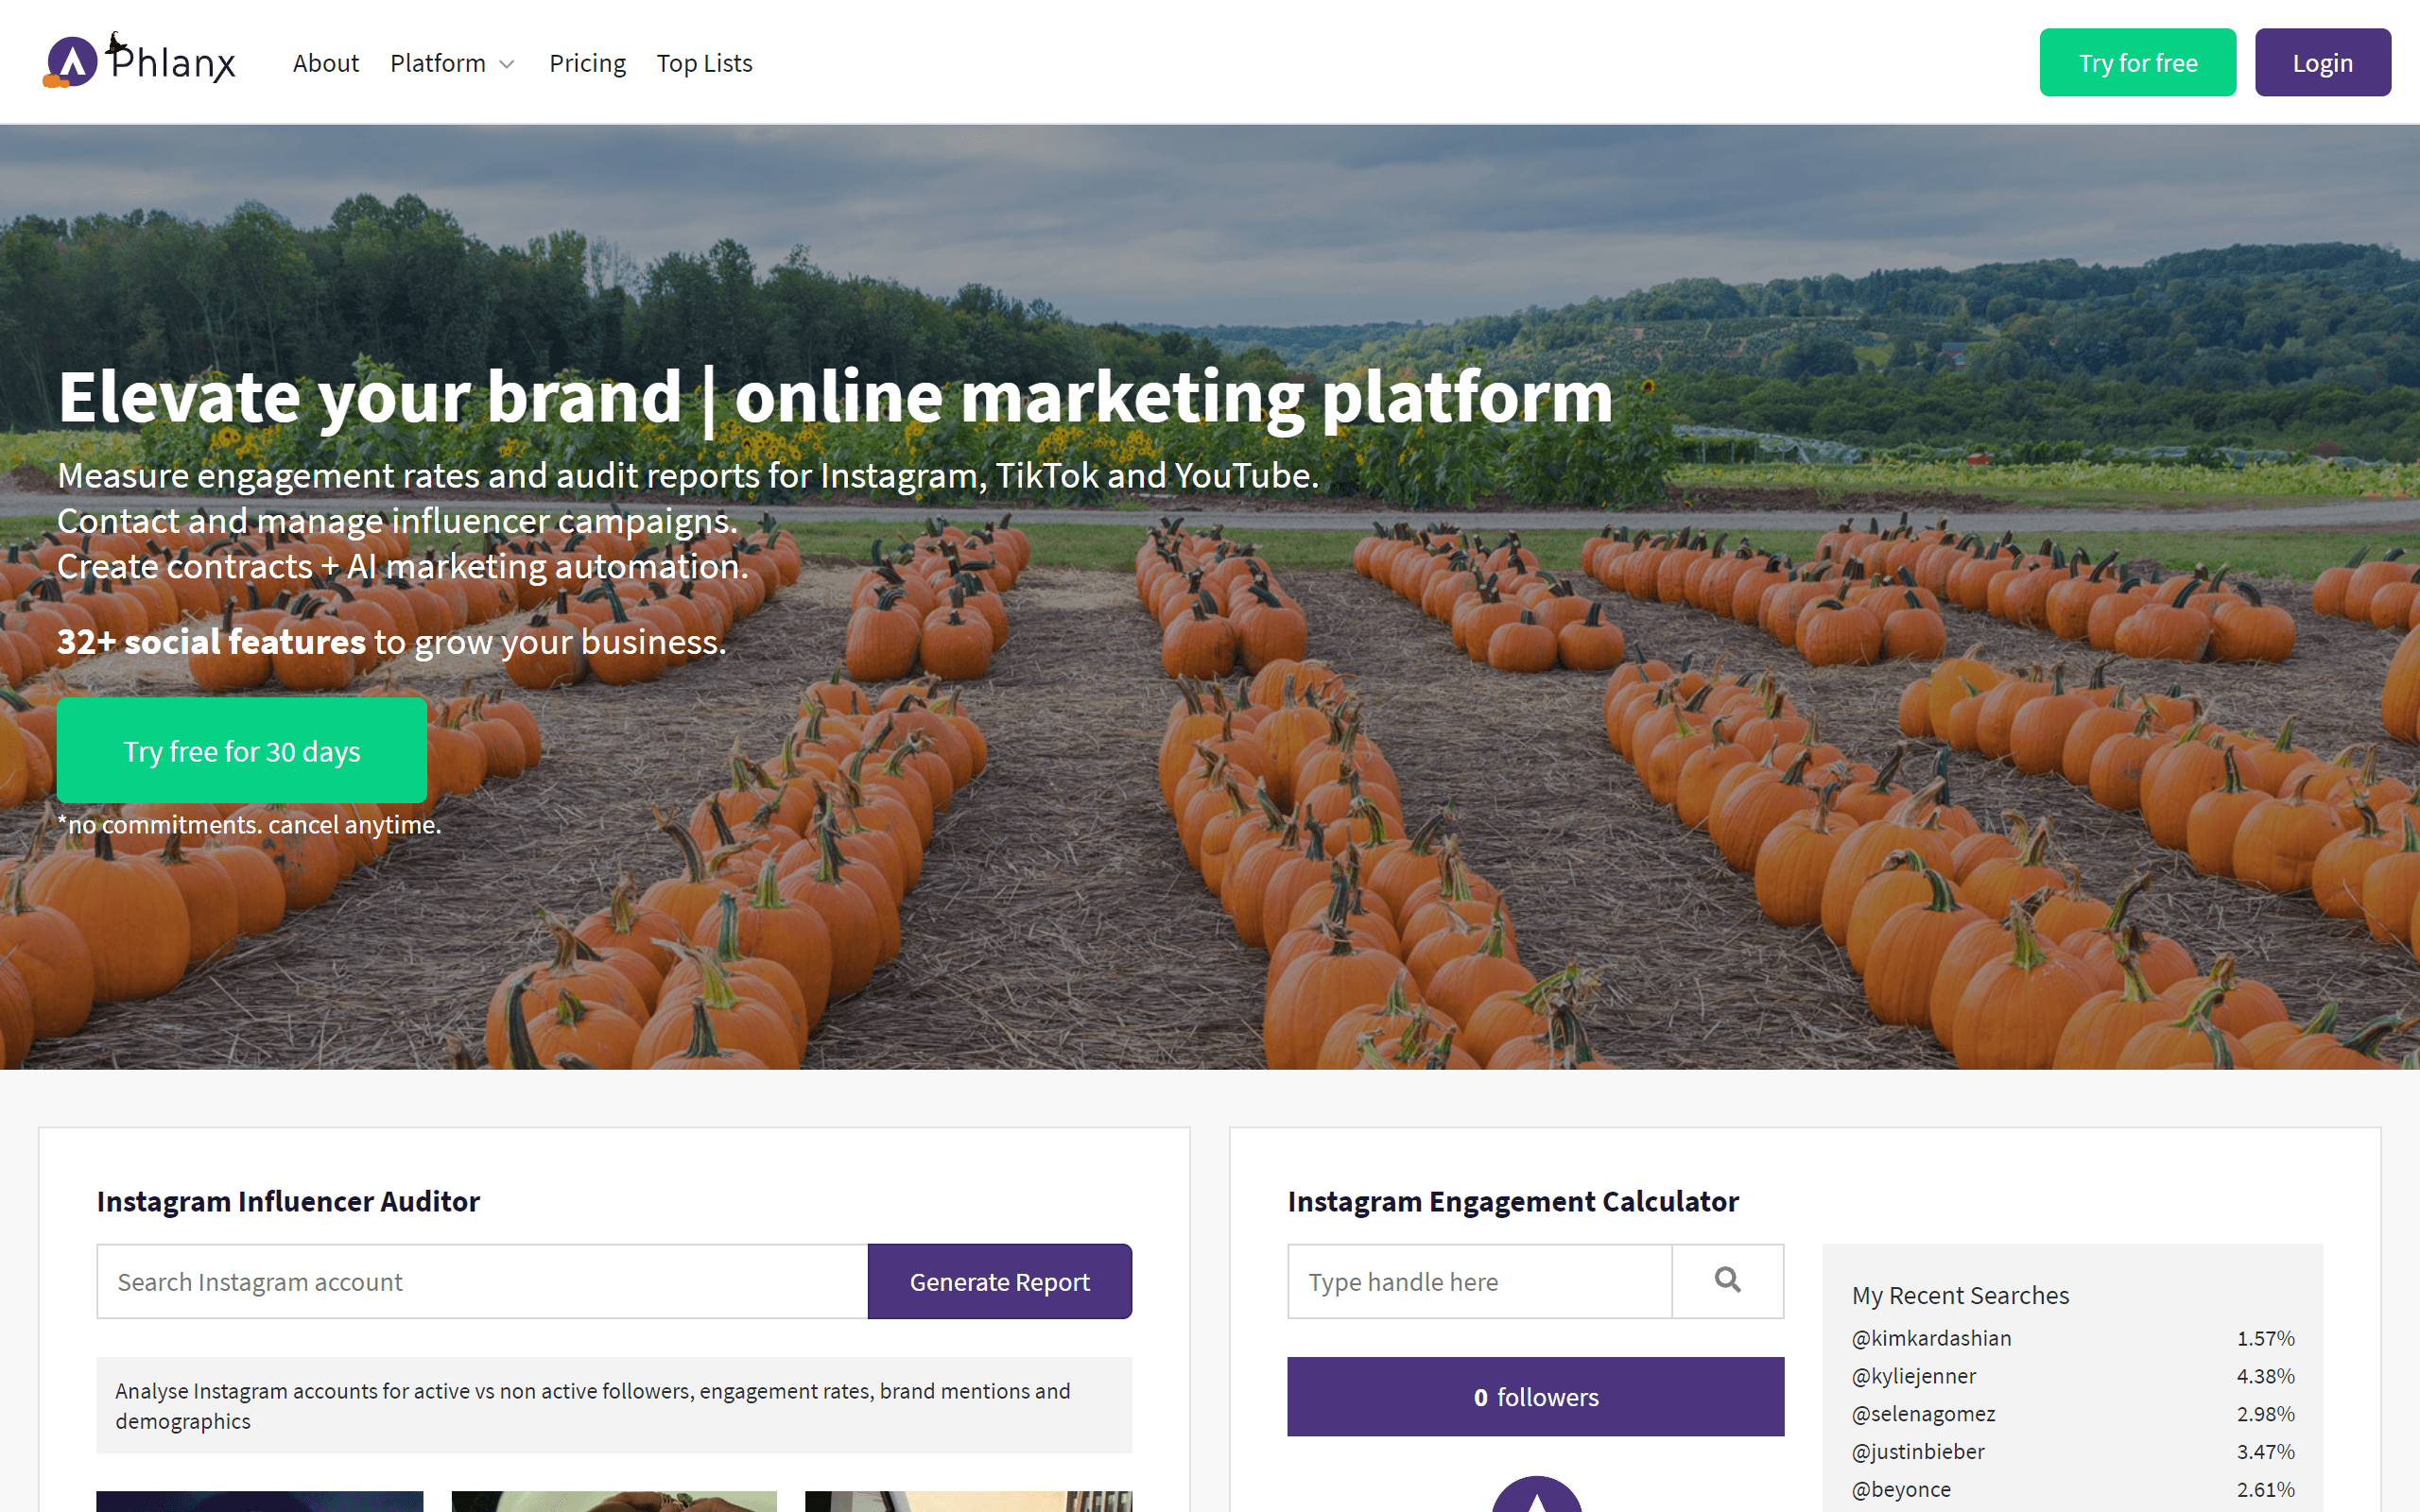Screen dimensions: 2420x1512
Task: Go to Top Lists
Action: tap(704, 63)
